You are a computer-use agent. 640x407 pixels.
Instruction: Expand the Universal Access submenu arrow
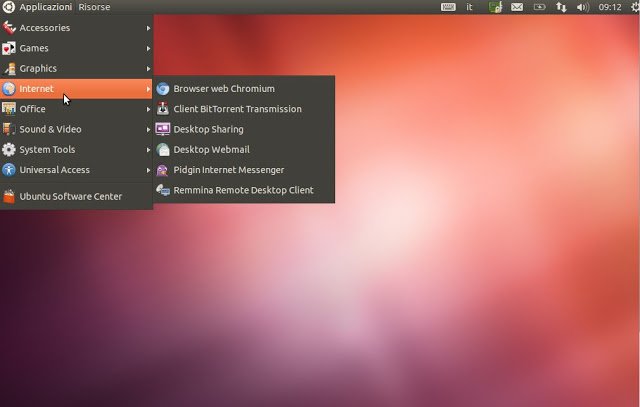pyautogui.click(x=148, y=170)
